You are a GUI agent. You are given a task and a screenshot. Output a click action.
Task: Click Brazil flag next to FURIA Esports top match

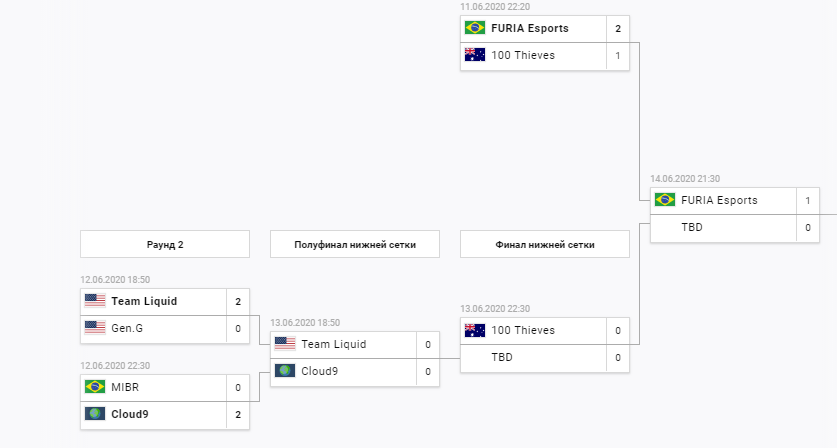(x=475, y=28)
